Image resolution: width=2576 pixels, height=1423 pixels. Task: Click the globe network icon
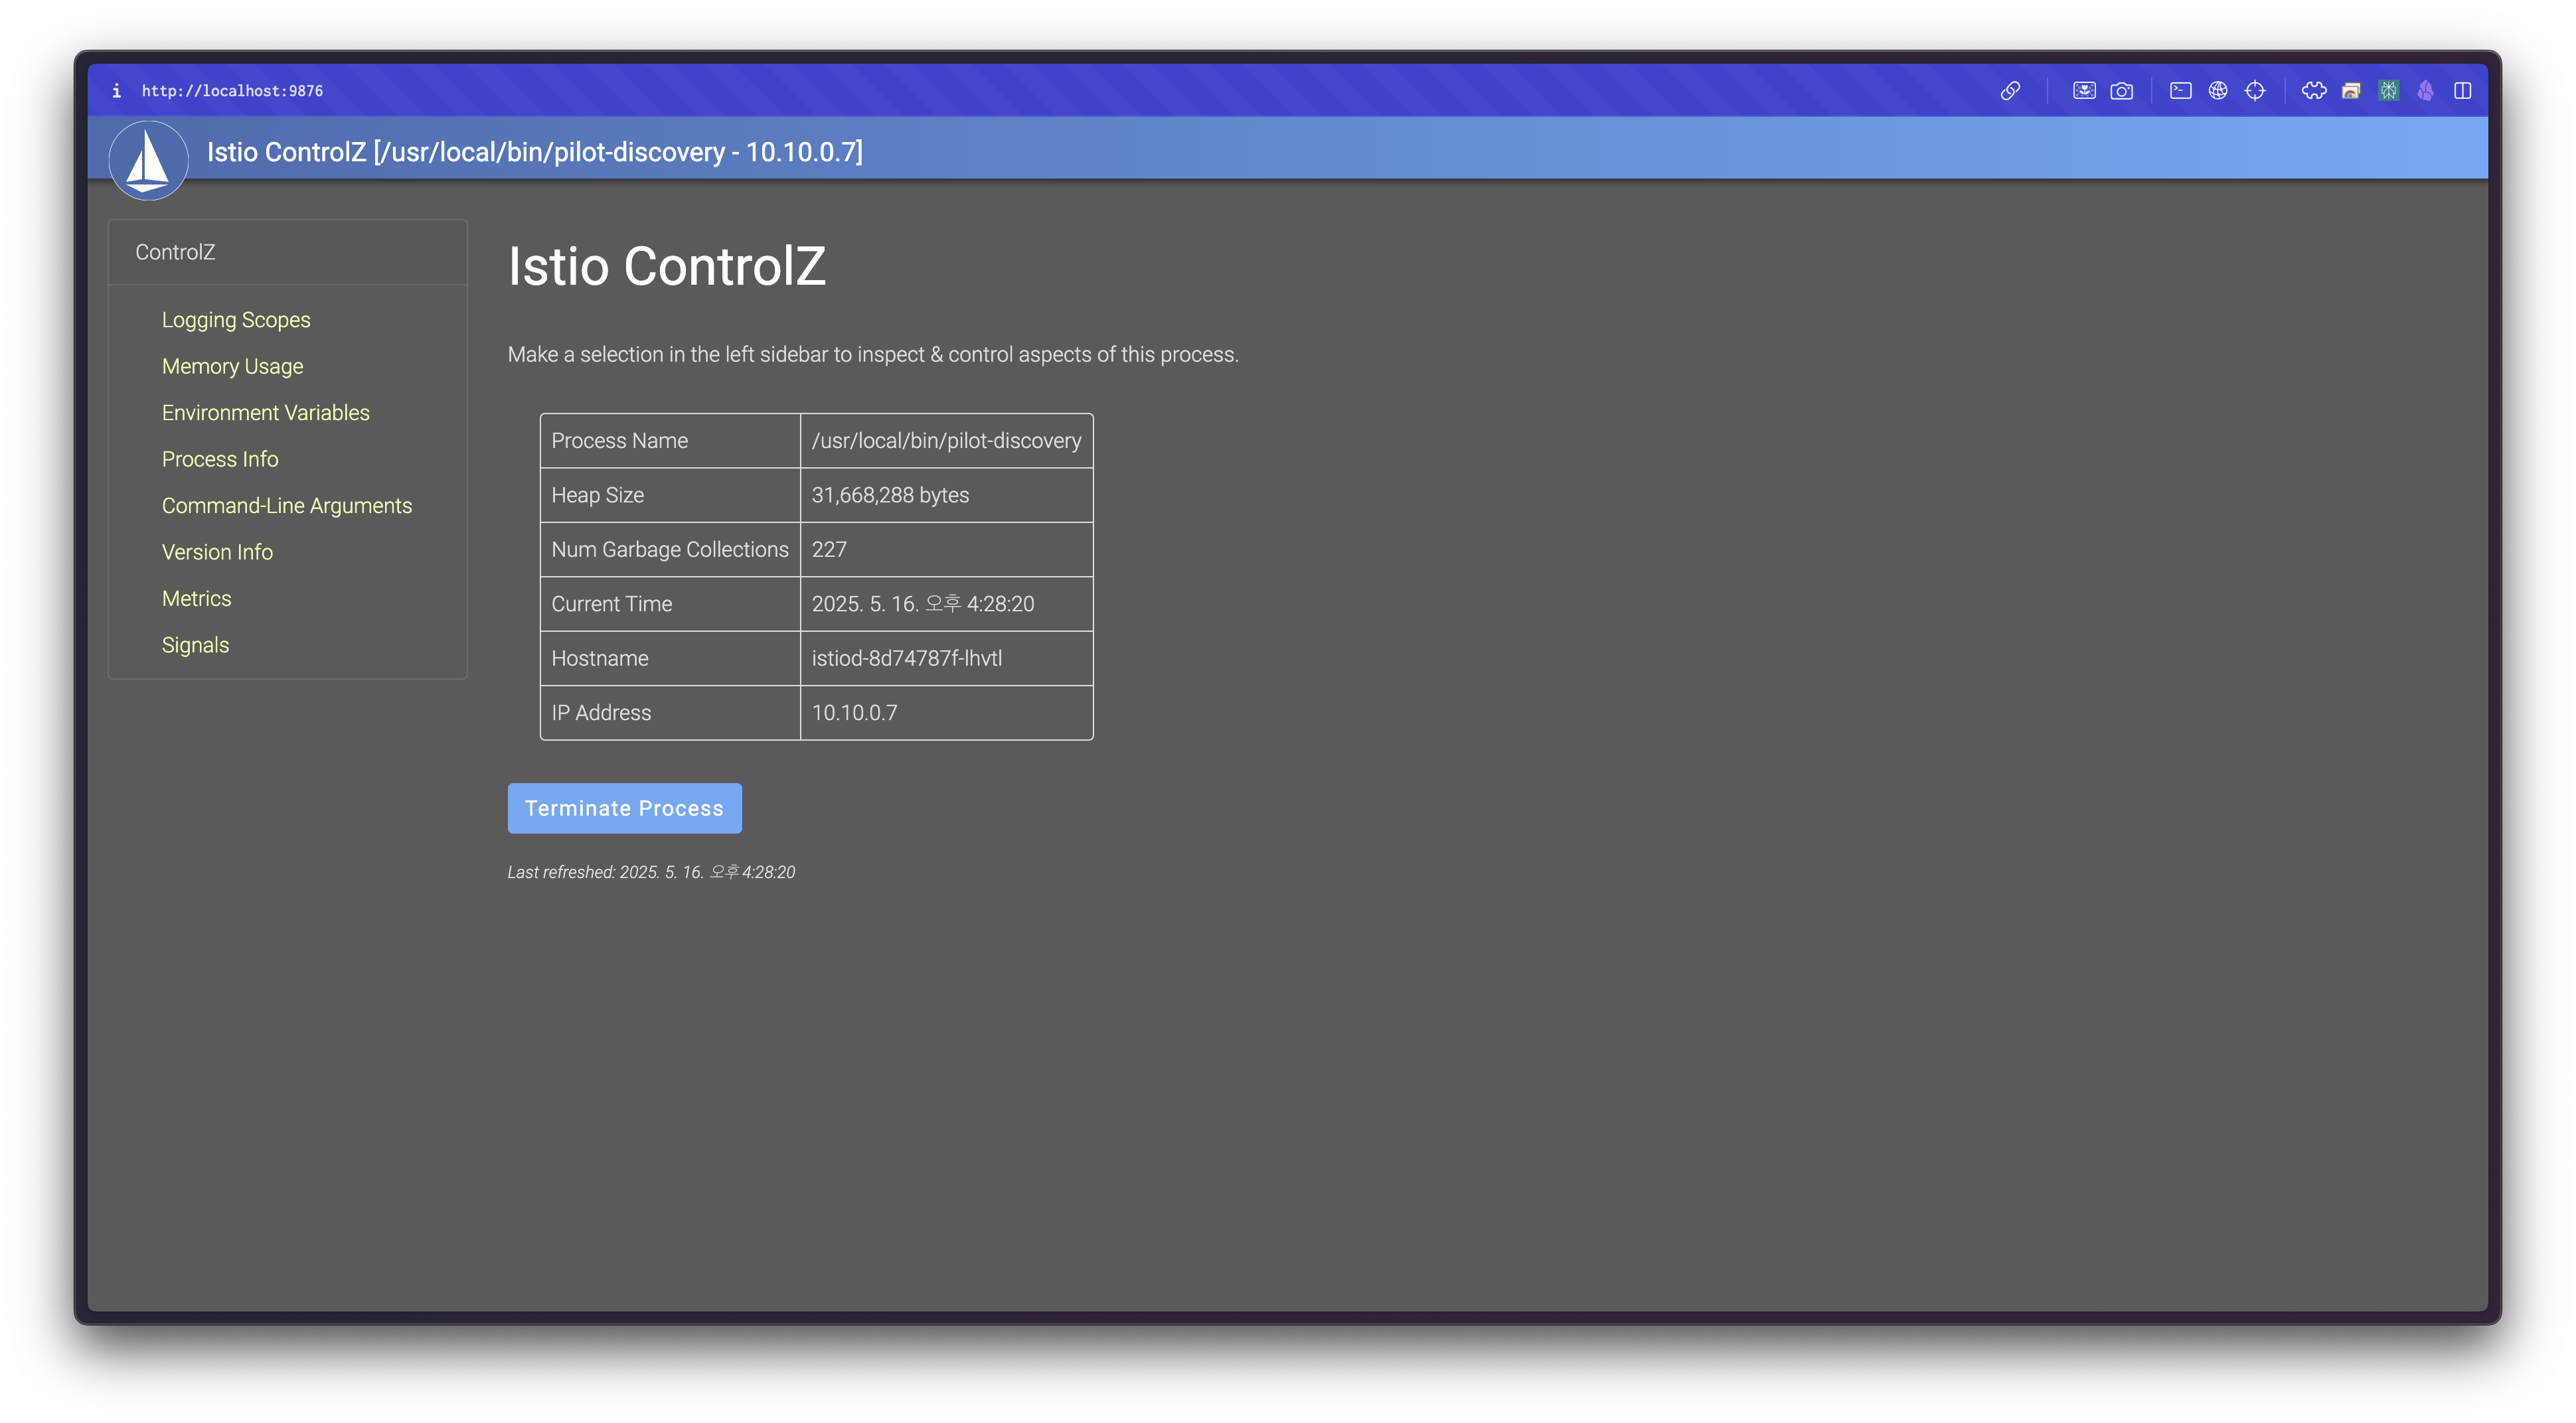click(x=2218, y=91)
